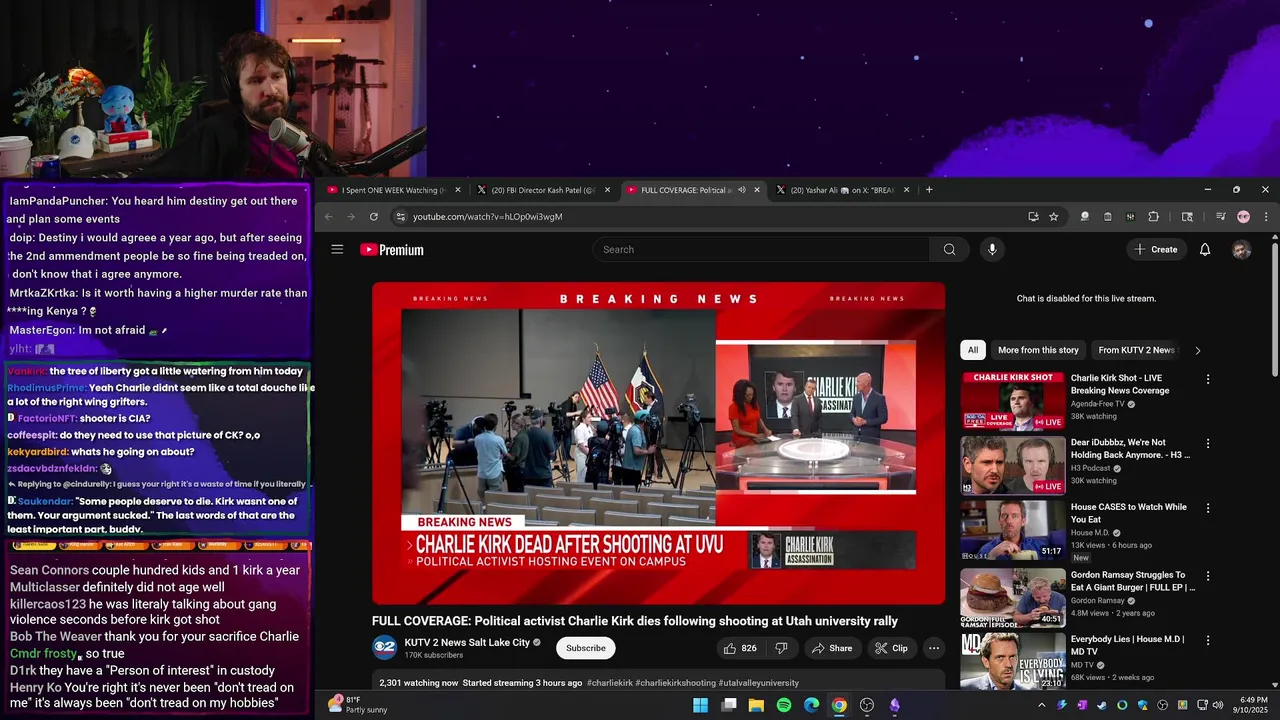
Task: View site information icon in address bar
Action: [x=400, y=216]
